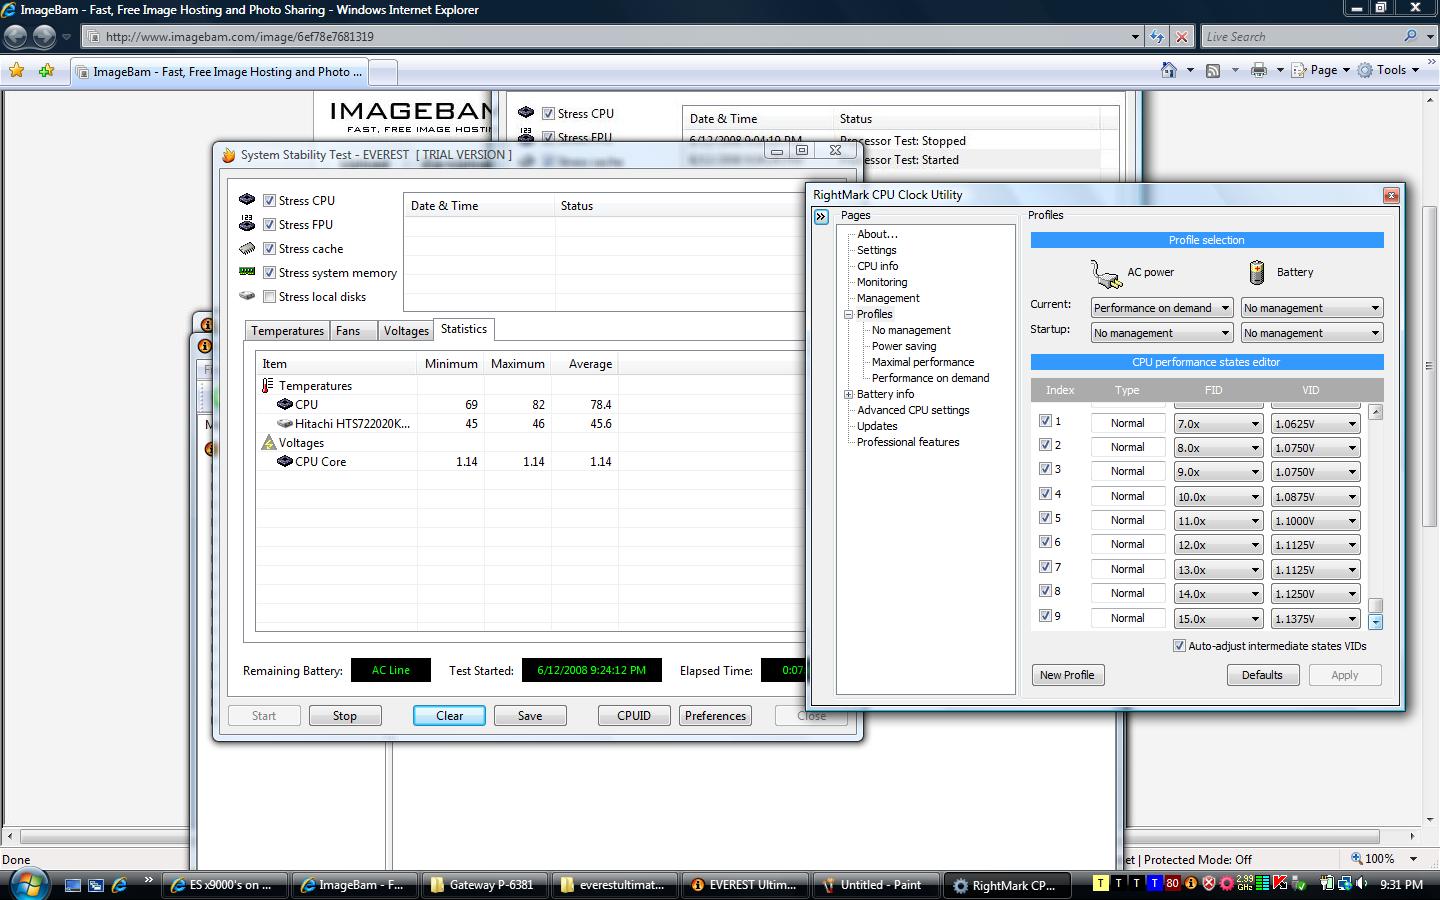This screenshot has height=900, width=1440.
Task: Click the Add to Favorites icon
Action: pos(46,71)
